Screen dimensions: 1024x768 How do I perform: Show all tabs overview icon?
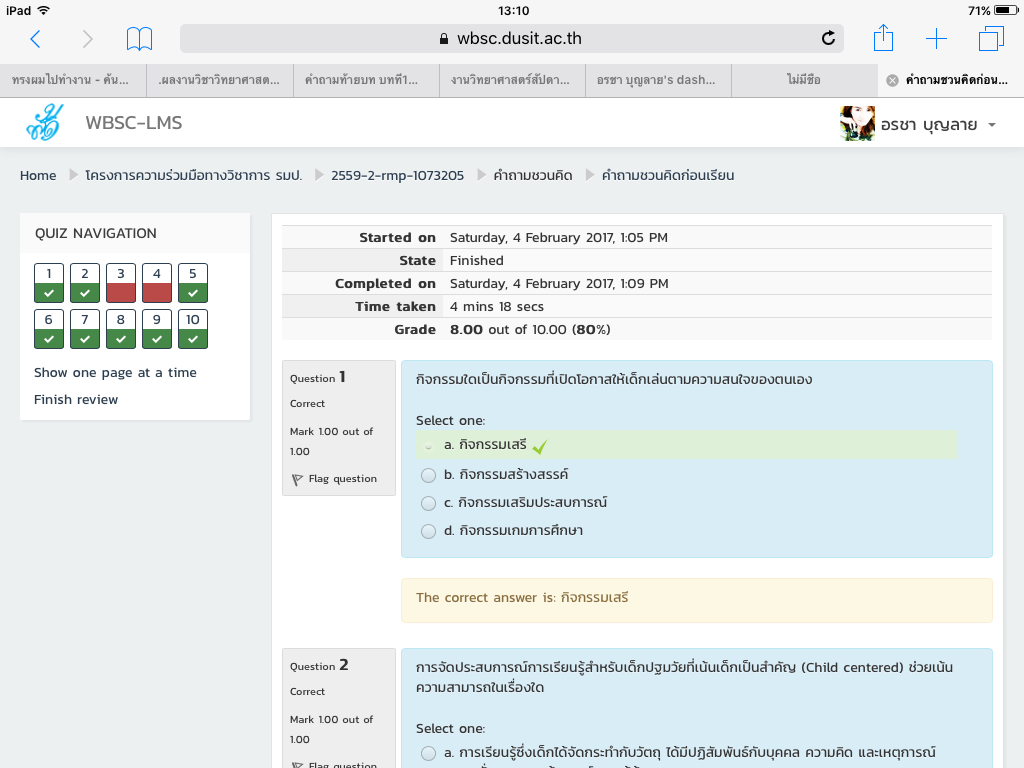pyautogui.click(x=991, y=39)
